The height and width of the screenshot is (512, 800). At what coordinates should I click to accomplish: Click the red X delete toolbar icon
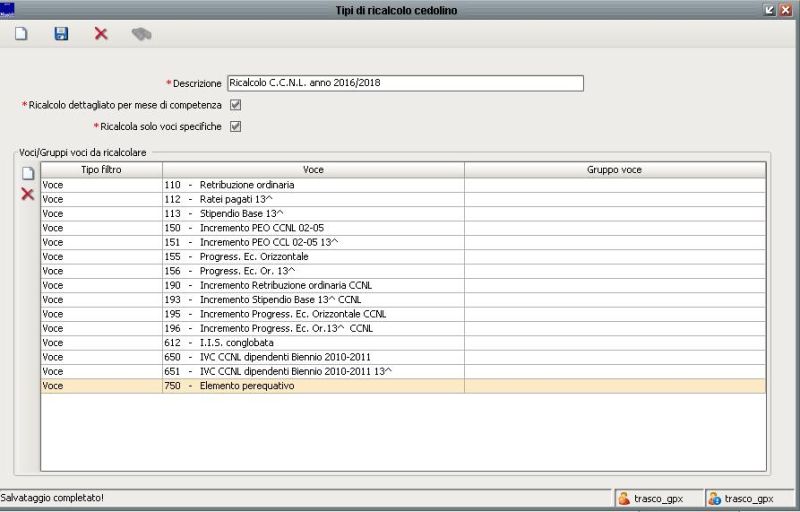[x=101, y=34]
